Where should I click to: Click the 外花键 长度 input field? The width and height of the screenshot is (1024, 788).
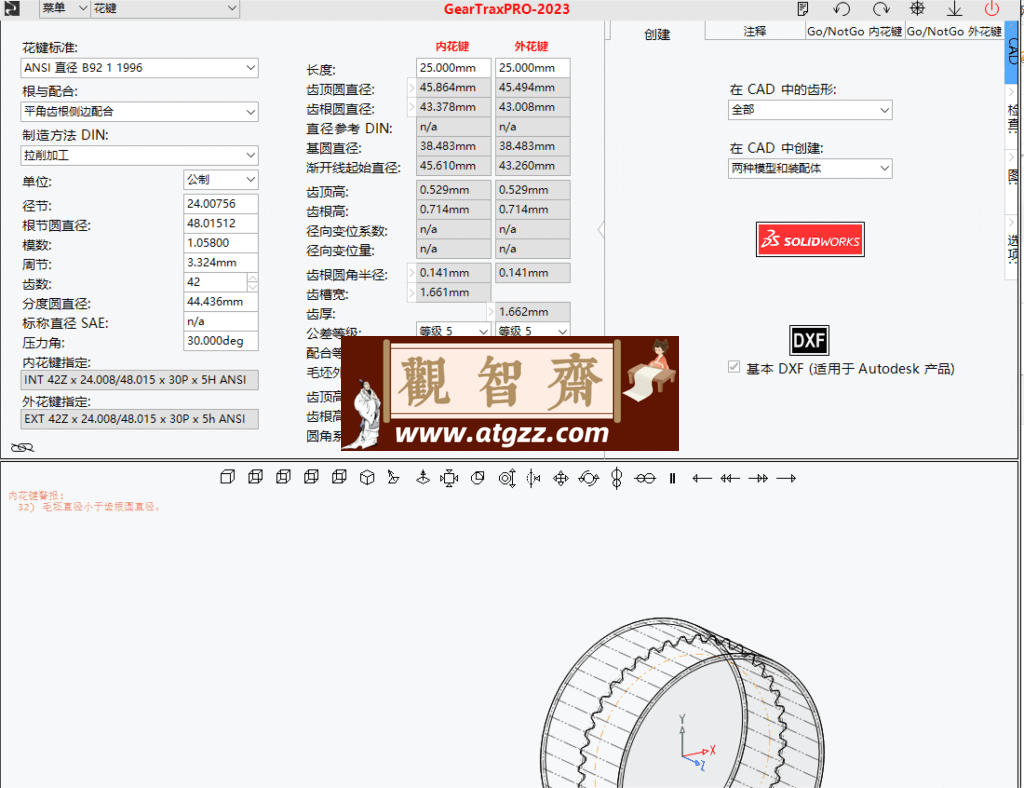[532, 68]
